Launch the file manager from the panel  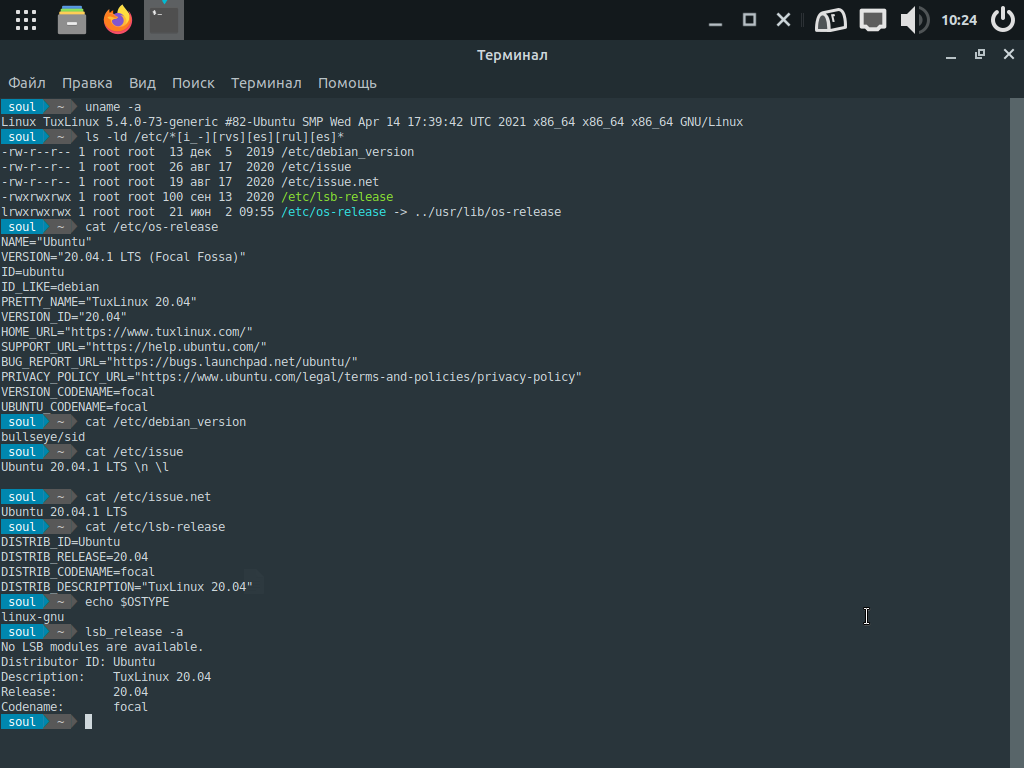click(72, 20)
